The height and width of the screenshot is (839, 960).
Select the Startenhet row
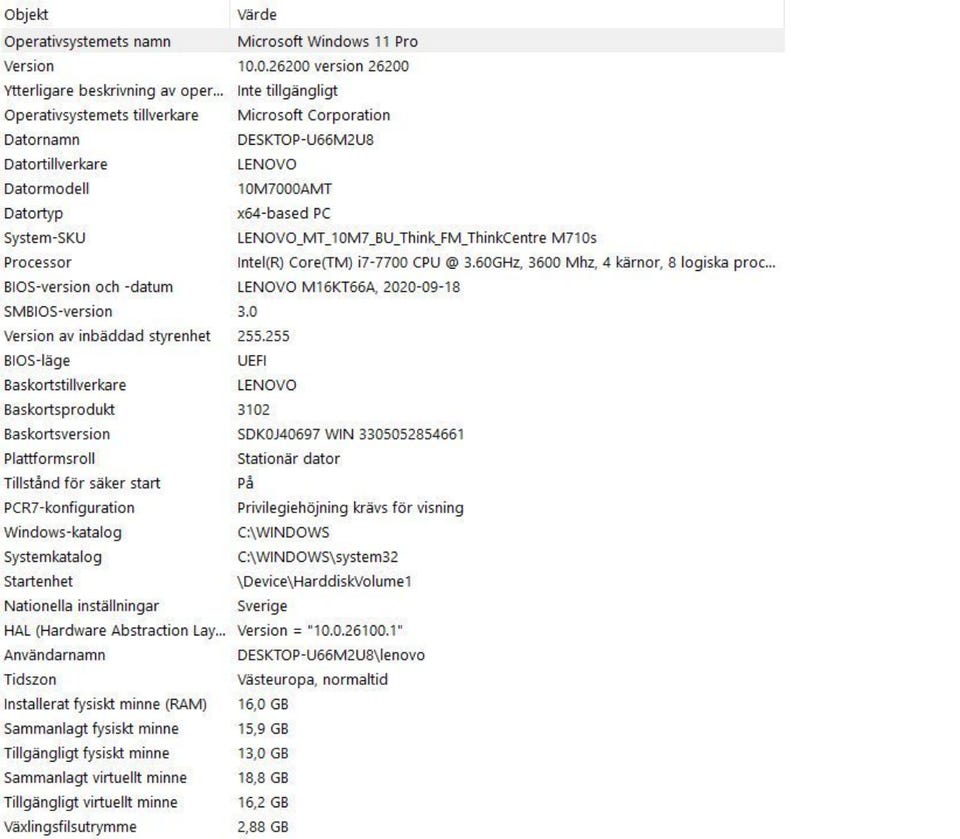point(392,581)
